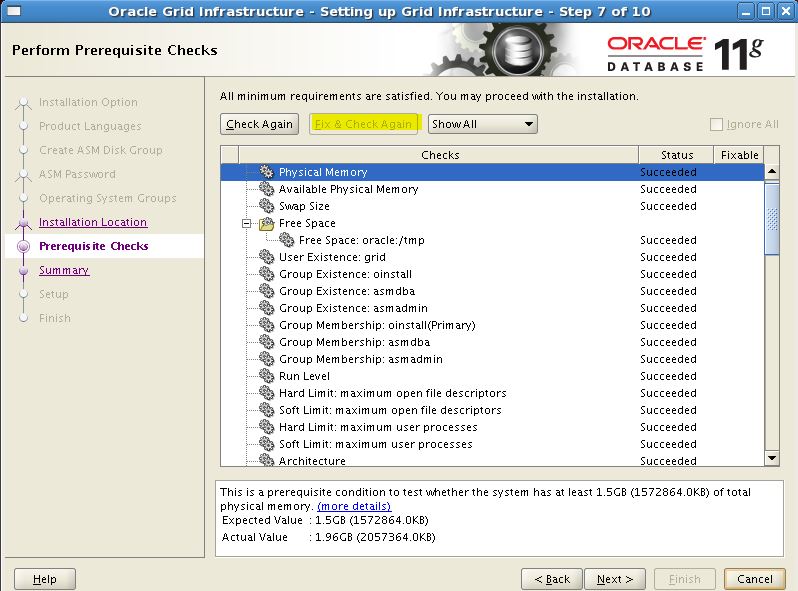
Task: Click gear icon beside Available Physical Memory
Action: click(266, 189)
